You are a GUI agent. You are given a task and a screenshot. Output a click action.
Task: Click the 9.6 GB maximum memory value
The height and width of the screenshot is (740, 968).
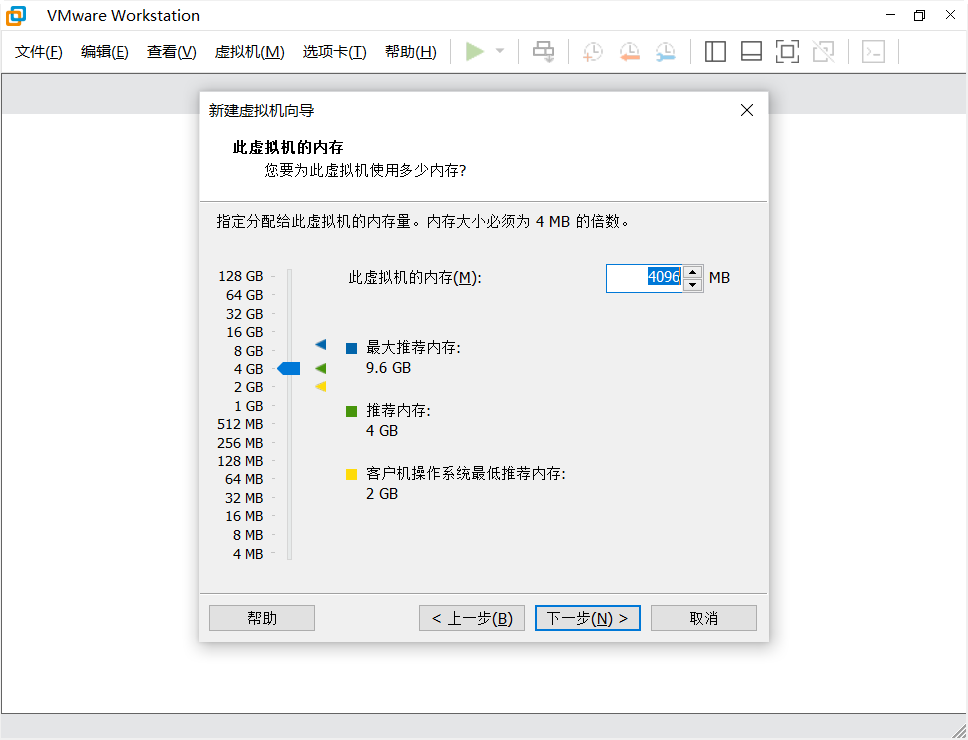click(388, 368)
